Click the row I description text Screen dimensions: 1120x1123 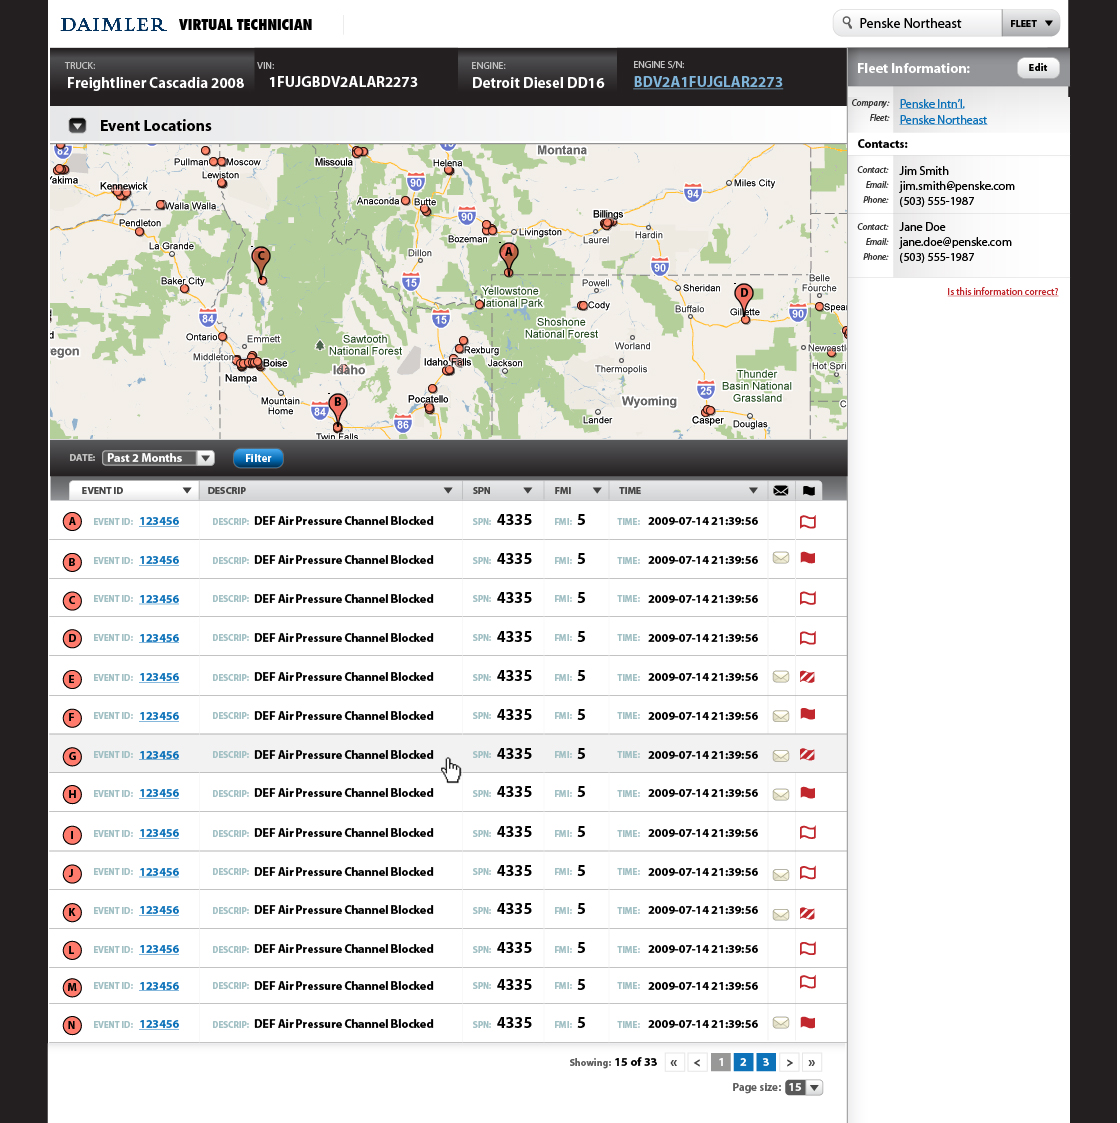[x=344, y=833]
